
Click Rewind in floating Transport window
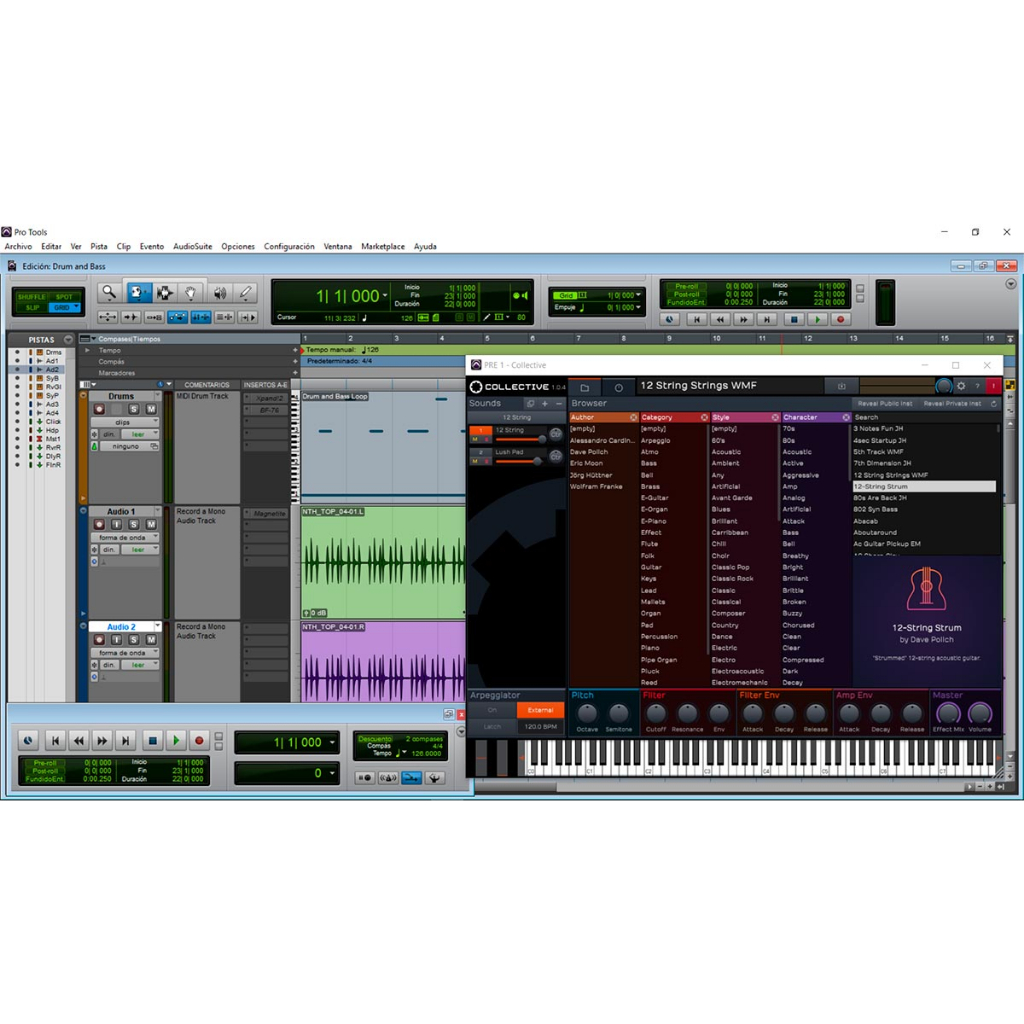[x=79, y=741]
